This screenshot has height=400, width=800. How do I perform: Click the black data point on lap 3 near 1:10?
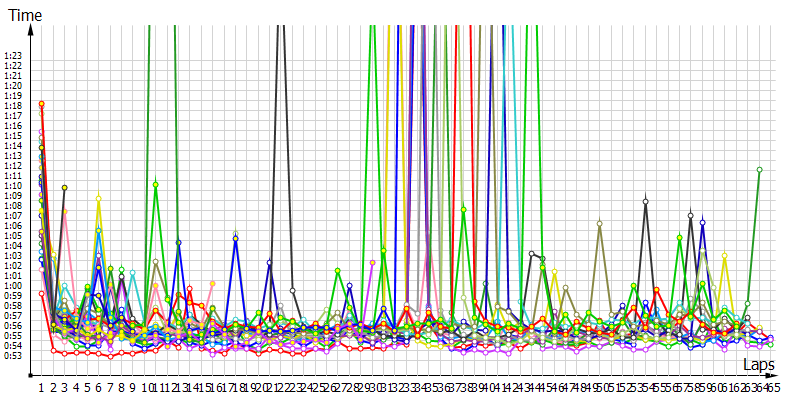(64, 187)
